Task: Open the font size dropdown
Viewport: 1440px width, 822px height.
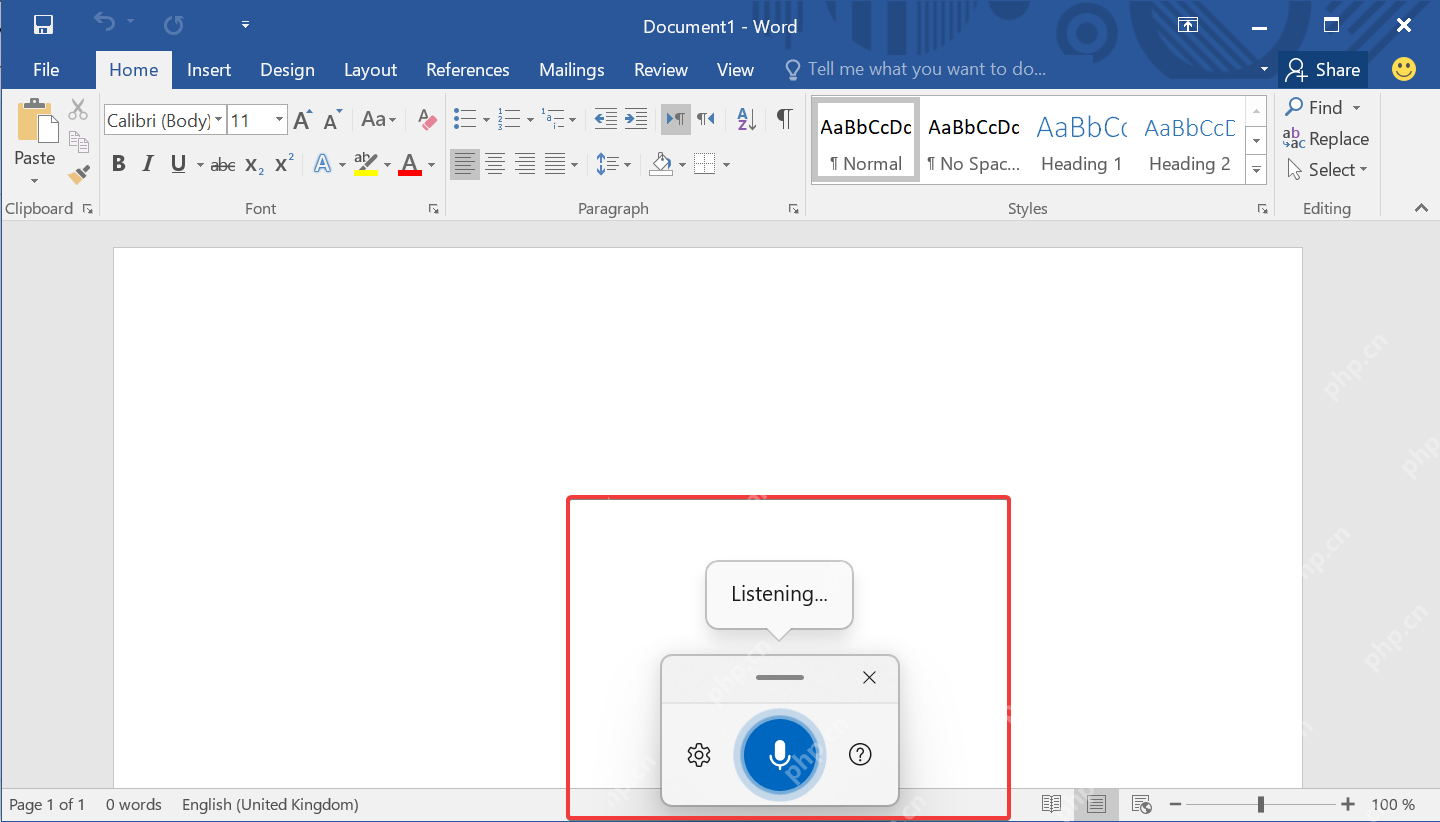Action: 280,121
